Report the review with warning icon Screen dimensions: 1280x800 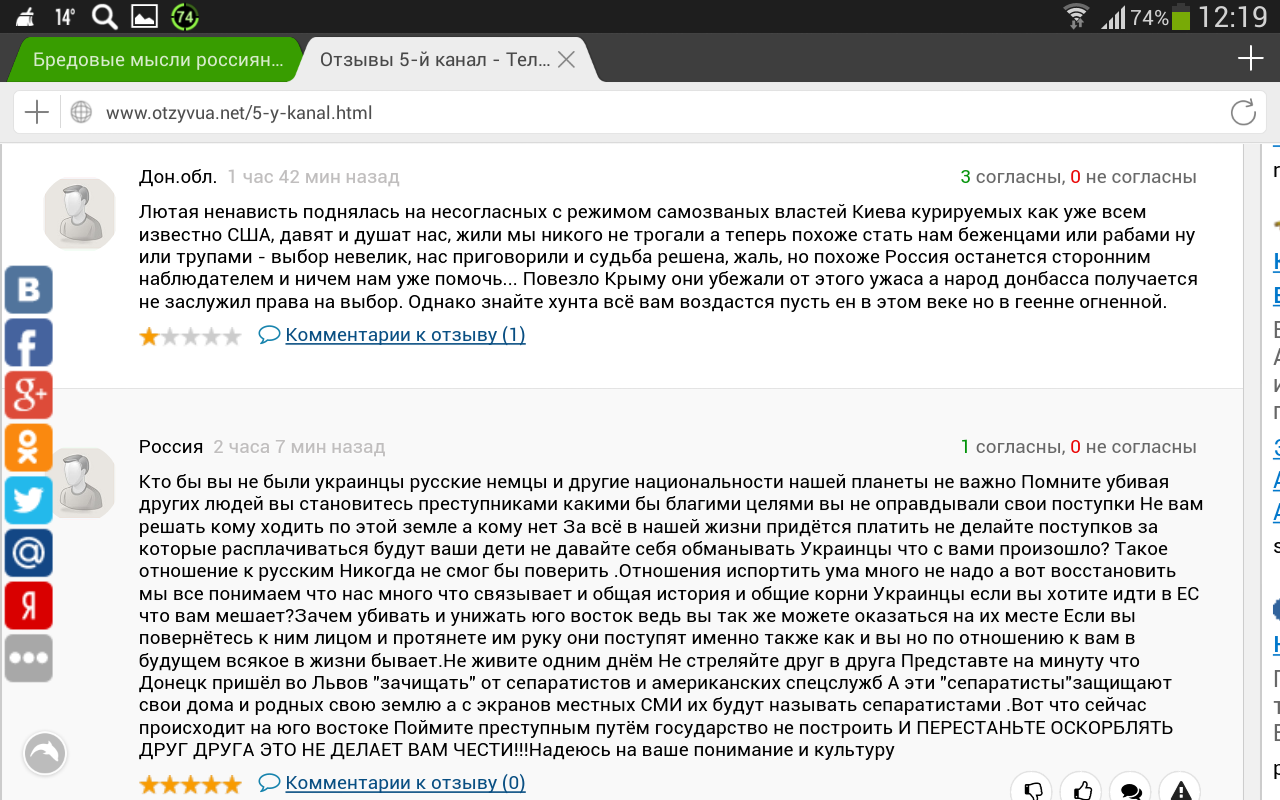(1180, 790)
